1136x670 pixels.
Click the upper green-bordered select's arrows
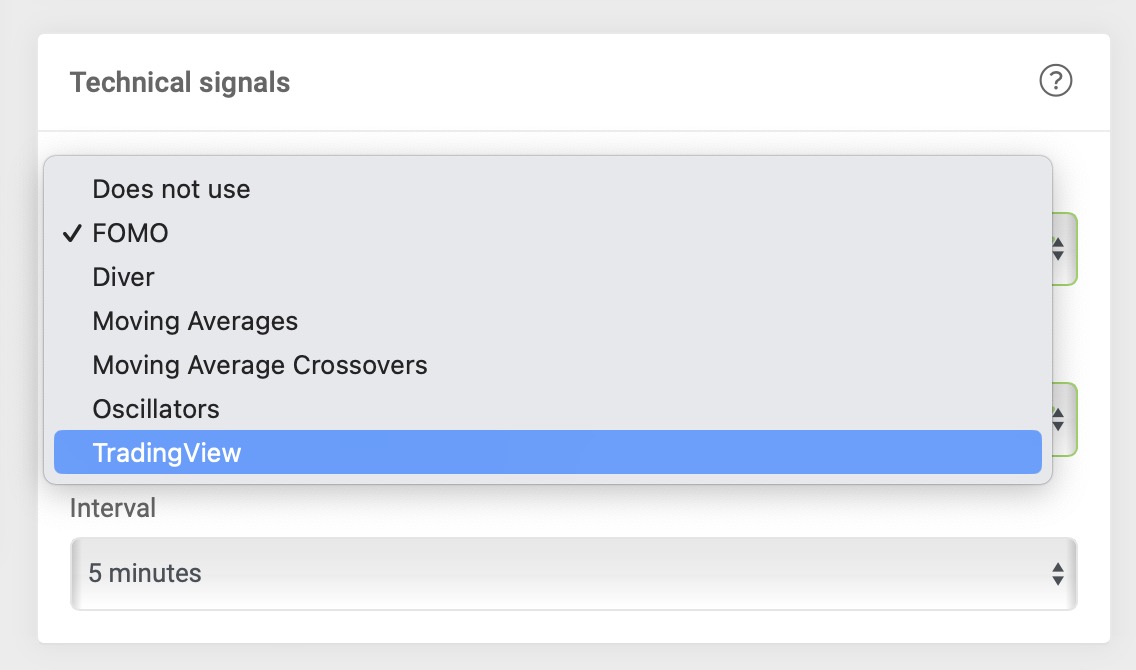(1058, 249)
